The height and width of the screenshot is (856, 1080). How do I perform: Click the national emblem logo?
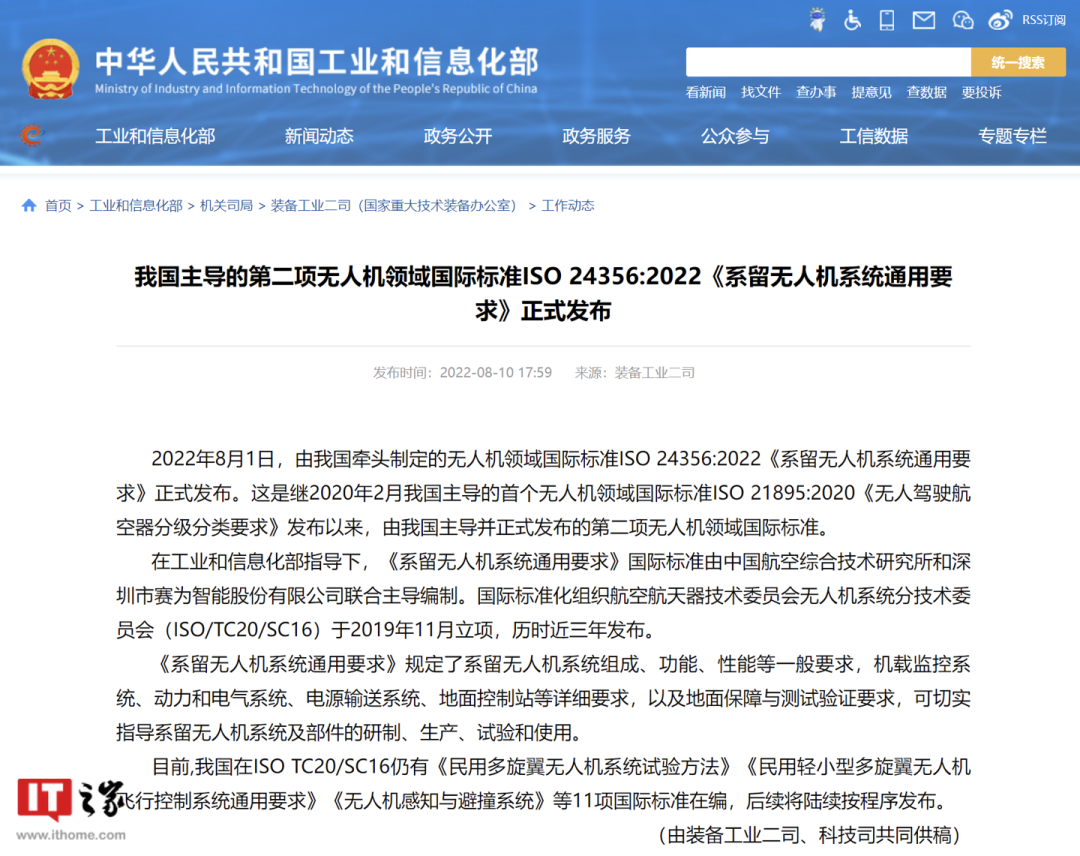click(x=50, y=69)
